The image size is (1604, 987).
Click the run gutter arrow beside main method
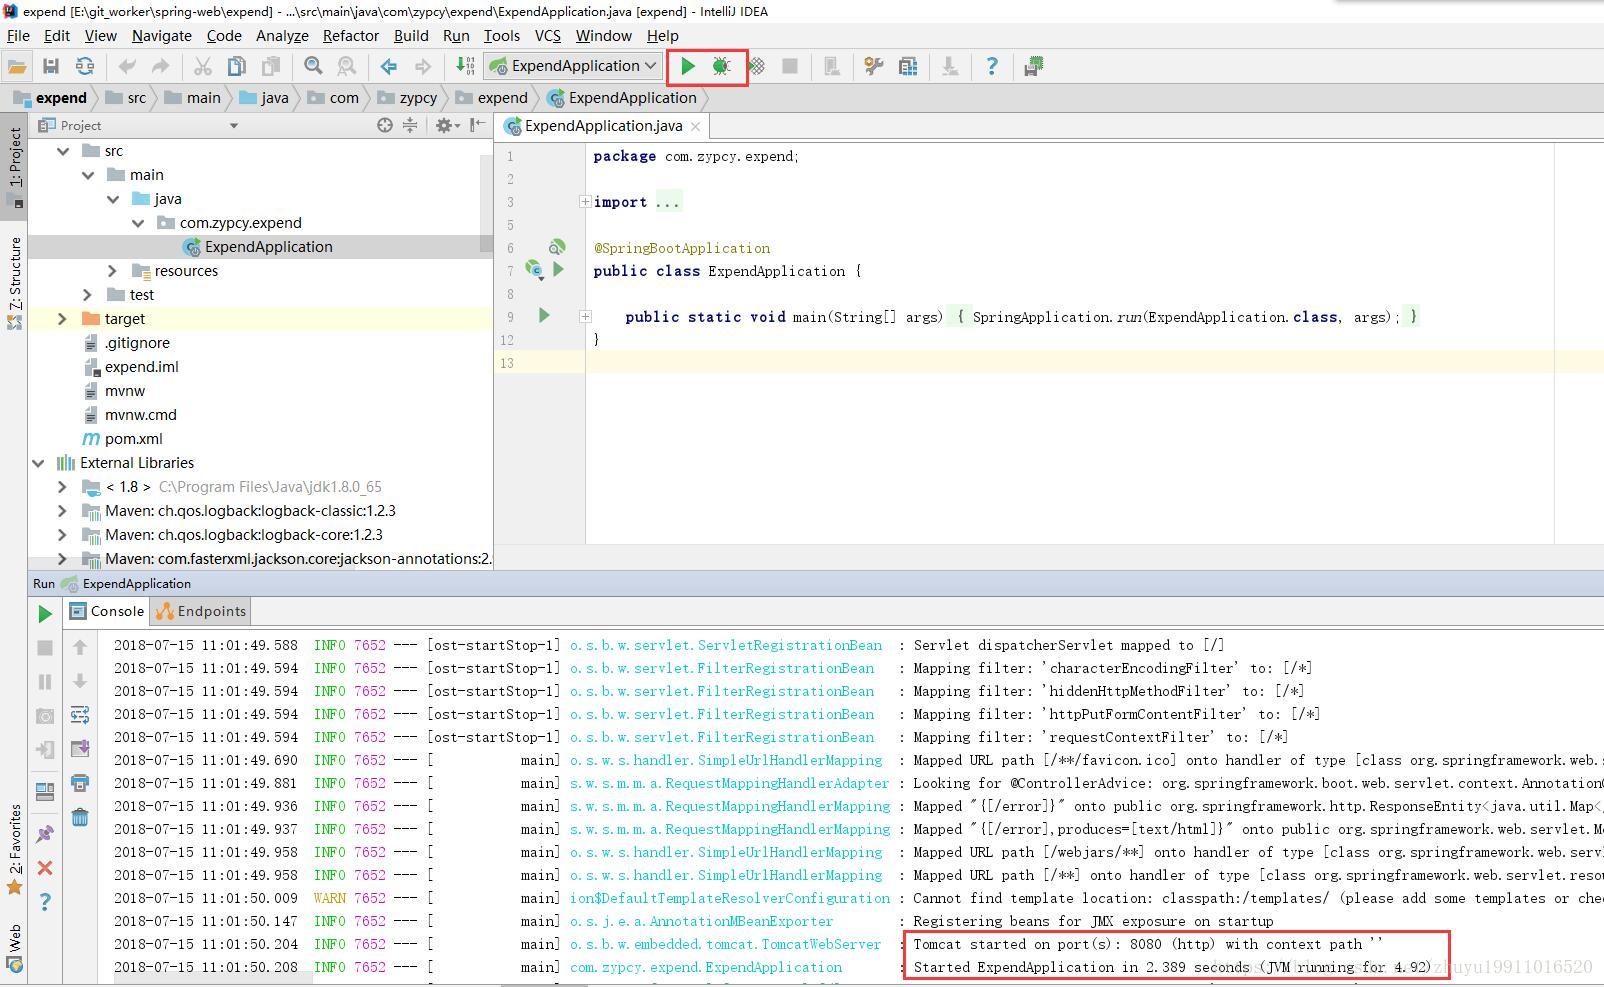click(544, 315)
